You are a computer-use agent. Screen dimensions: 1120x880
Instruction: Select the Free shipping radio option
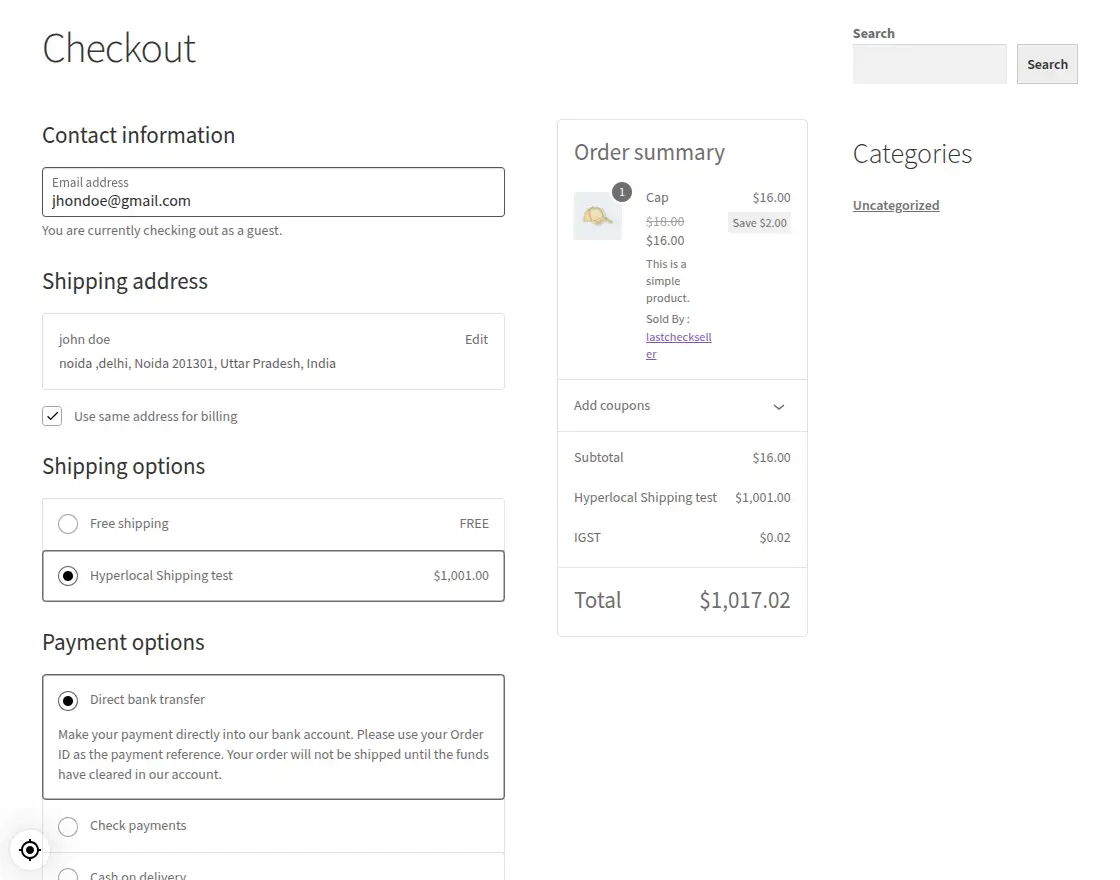[x=68, y=524]
